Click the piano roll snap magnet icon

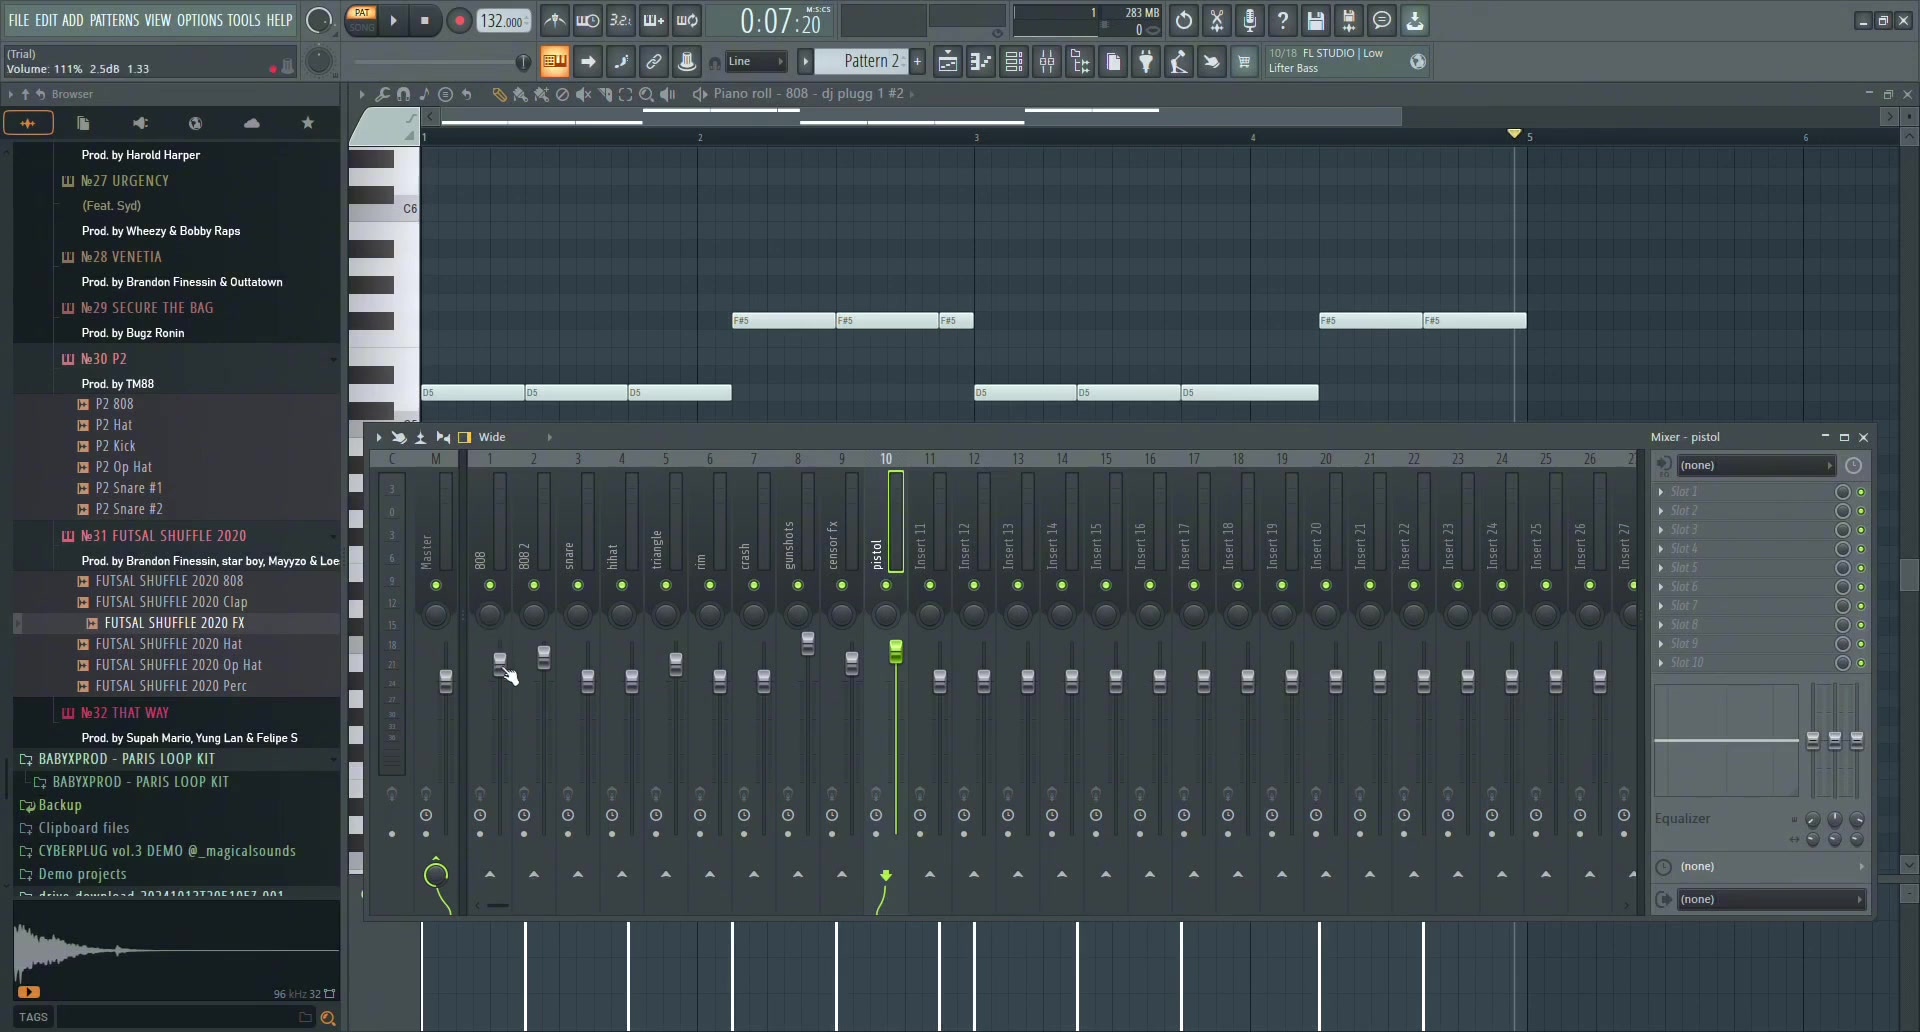403,94
